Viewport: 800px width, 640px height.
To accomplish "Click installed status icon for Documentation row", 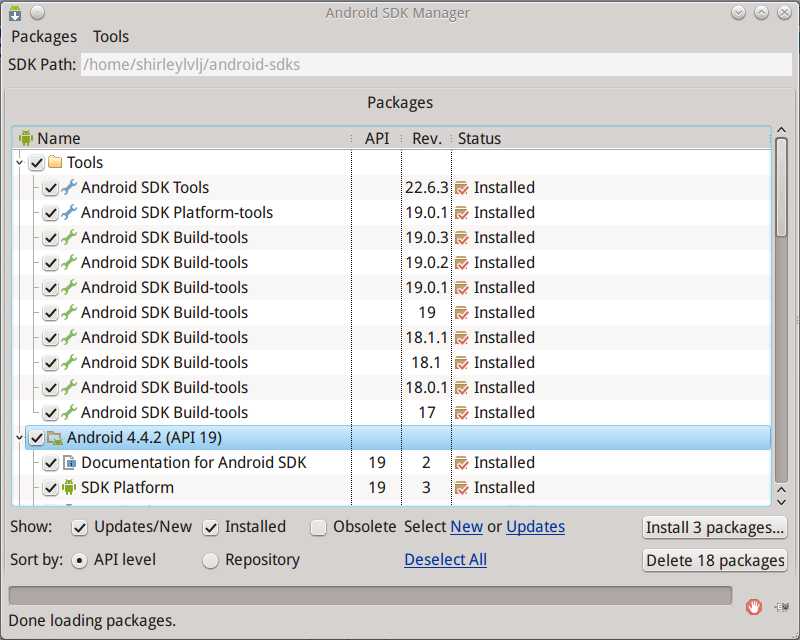I will (461, 463).
